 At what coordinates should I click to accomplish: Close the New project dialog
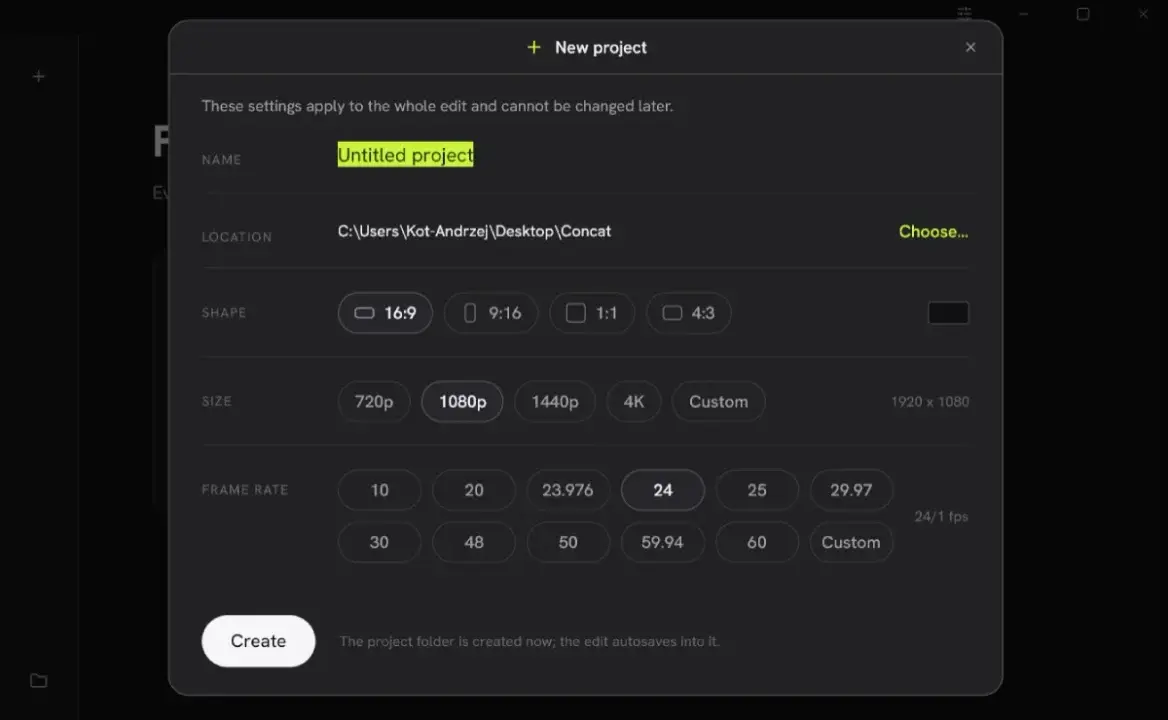click(x=970, y=47)
